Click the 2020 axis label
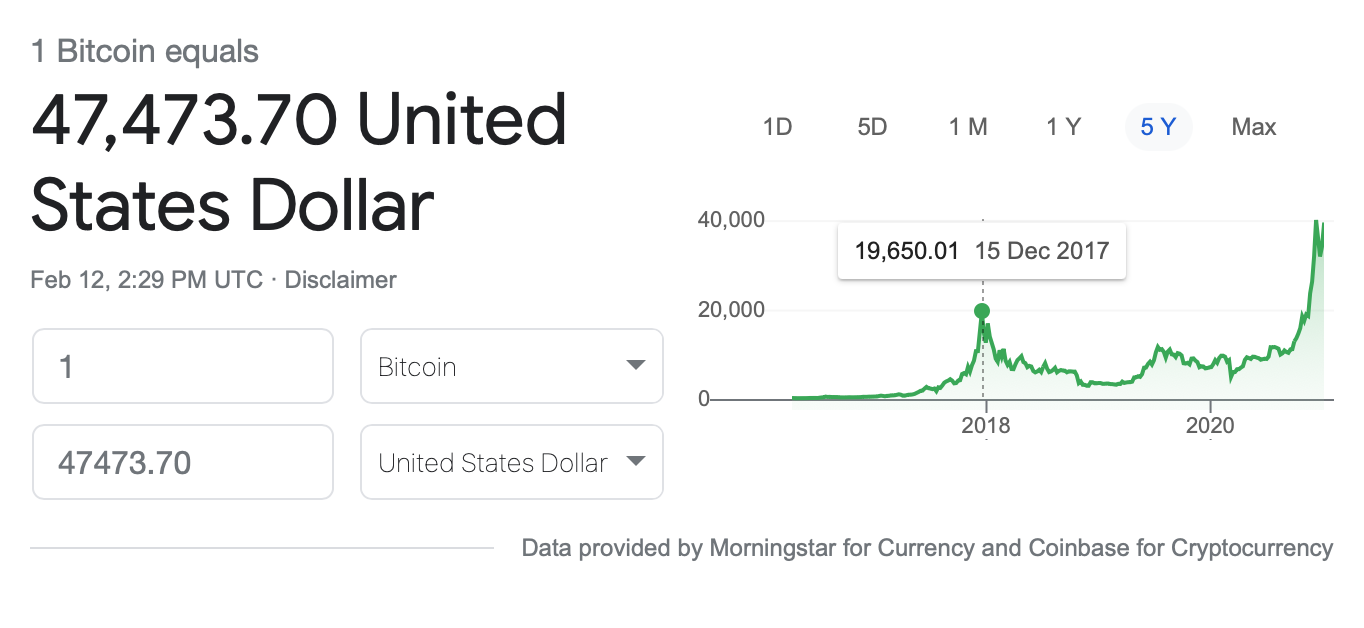The image size is (1364, 628). (1211, 426)
